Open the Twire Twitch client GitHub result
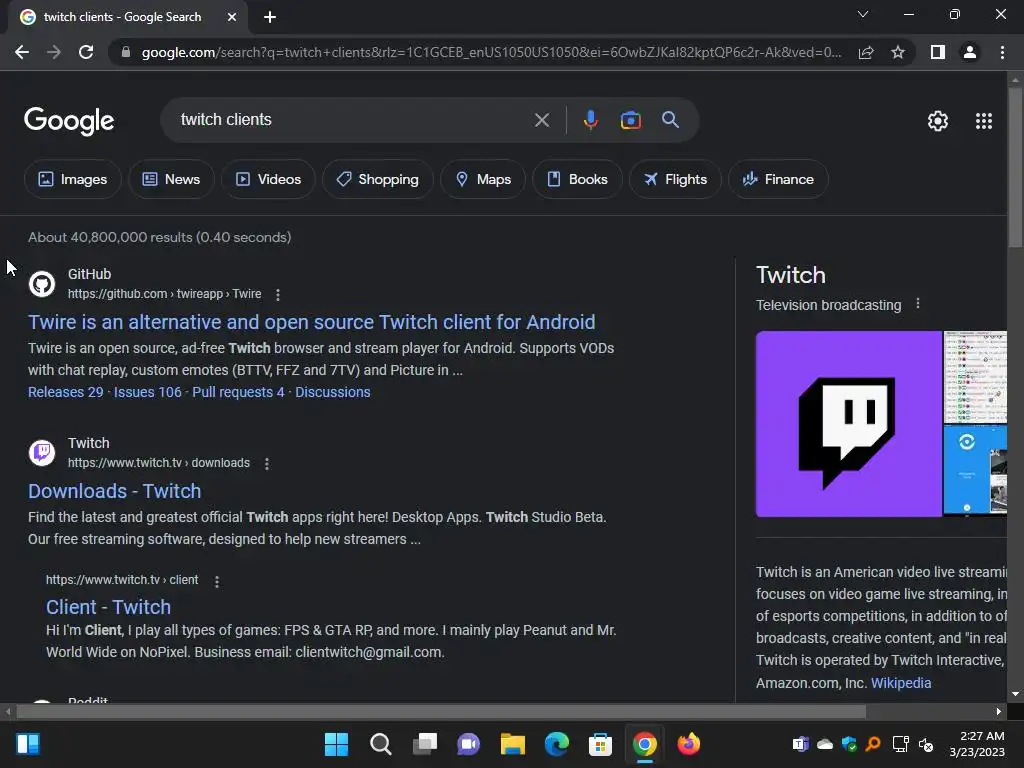The image size is (1024, 768). 312,322
